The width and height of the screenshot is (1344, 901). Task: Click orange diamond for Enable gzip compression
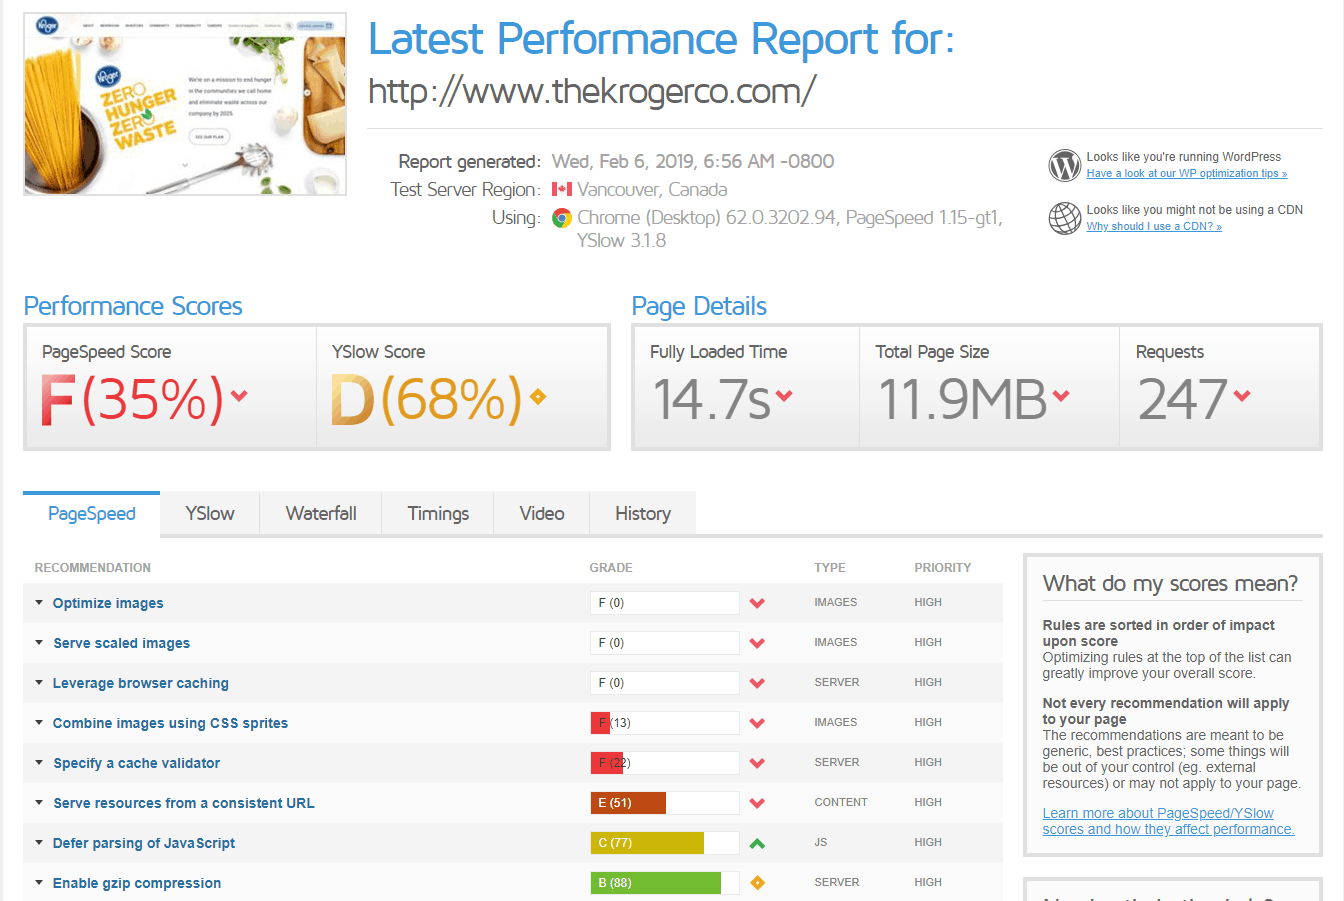(757, 883)
